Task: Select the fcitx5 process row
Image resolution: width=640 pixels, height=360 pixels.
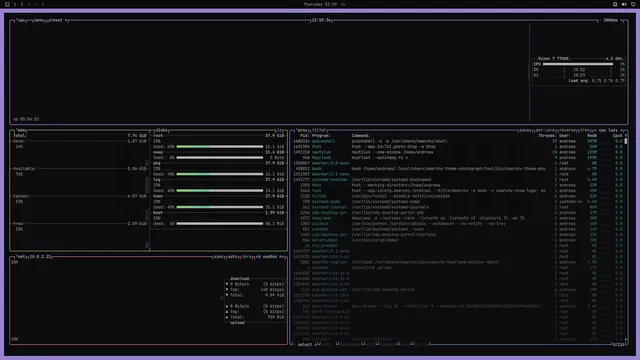Action: (457, 196)
